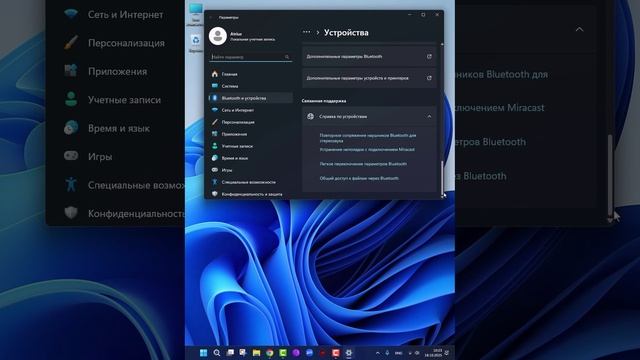Minimize the Параметры window
640x360 pixels.
(410, 15)
